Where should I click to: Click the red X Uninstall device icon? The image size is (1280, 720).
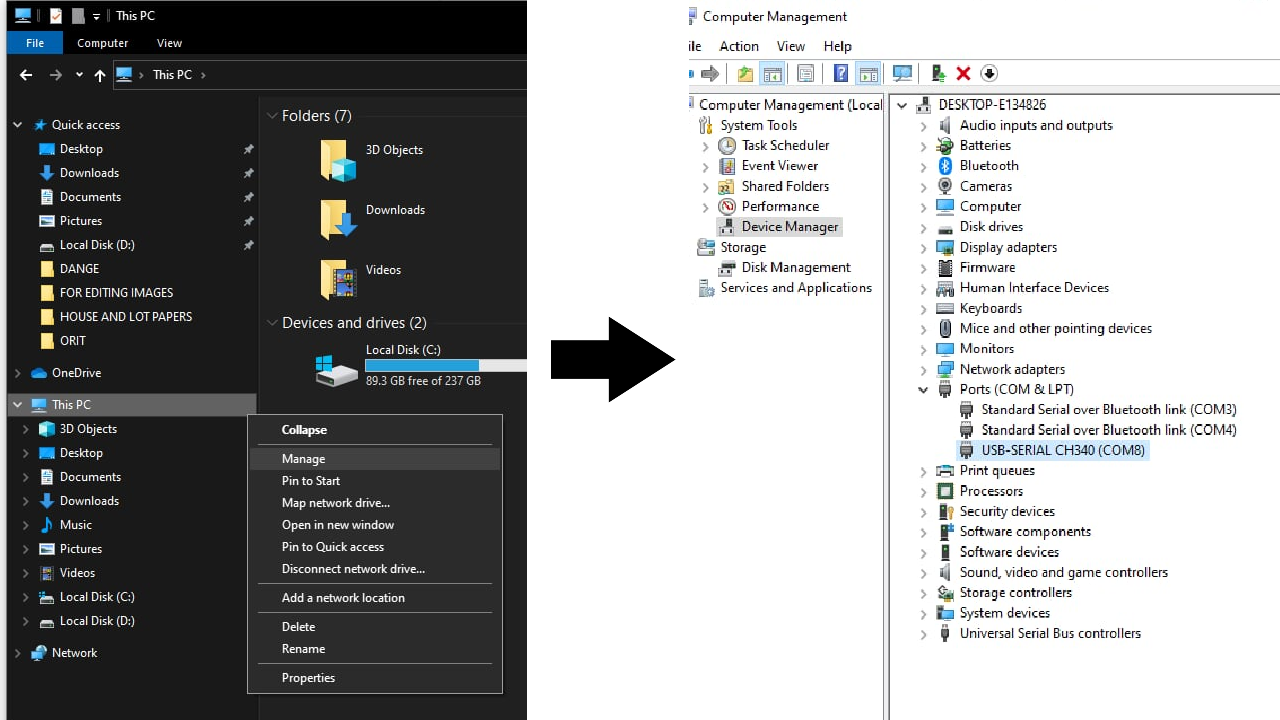click(963, 73)
